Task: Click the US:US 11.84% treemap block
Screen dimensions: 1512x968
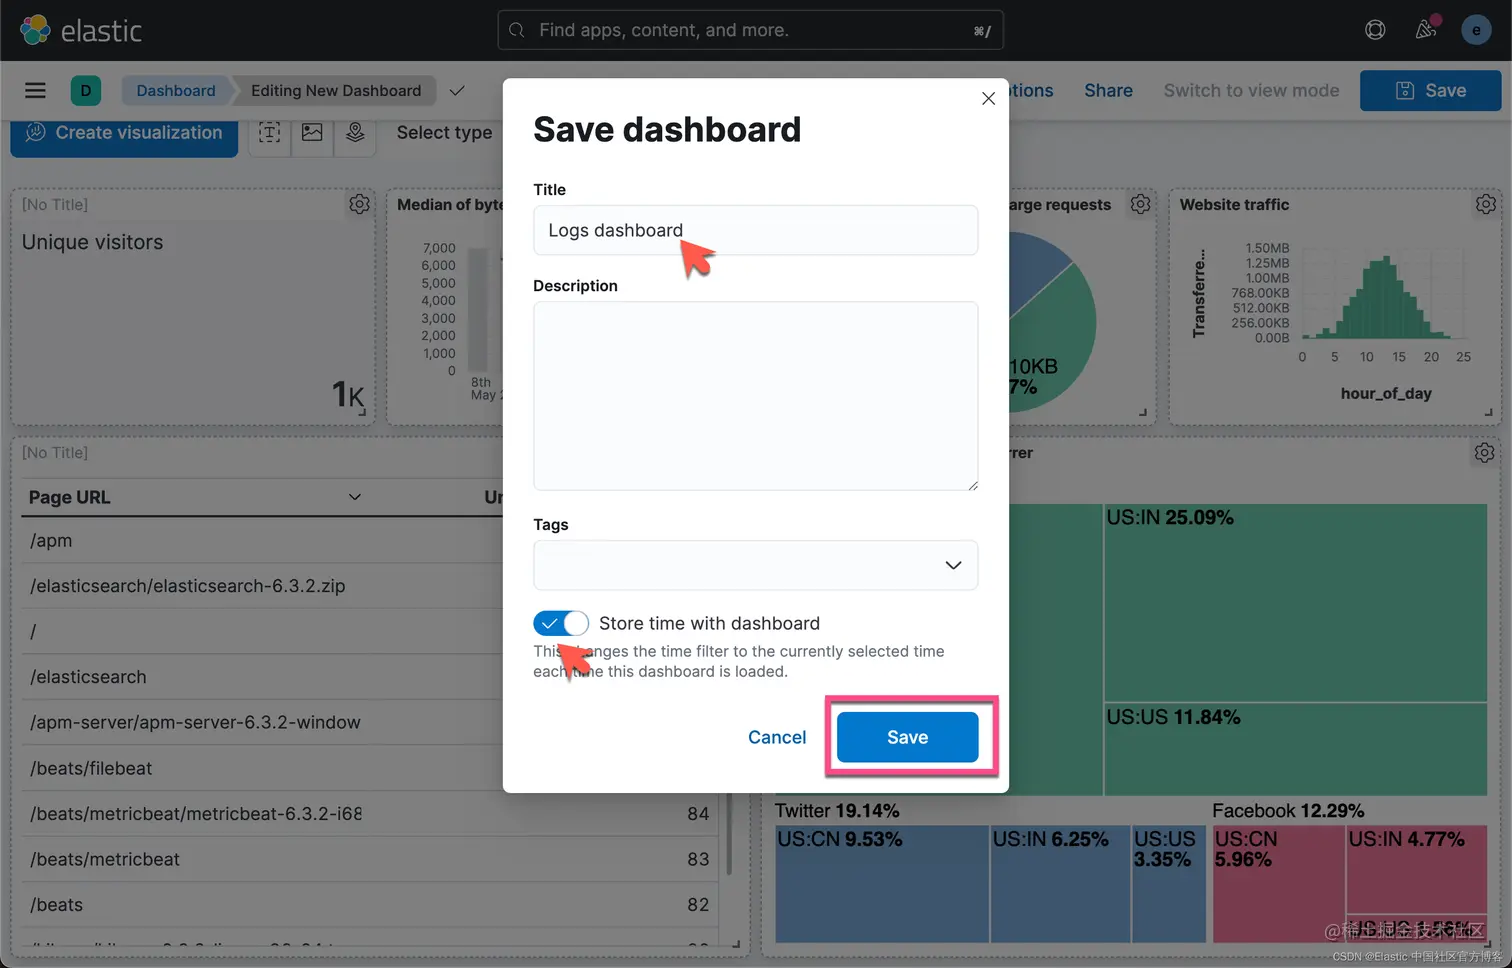Action: 1295,750
